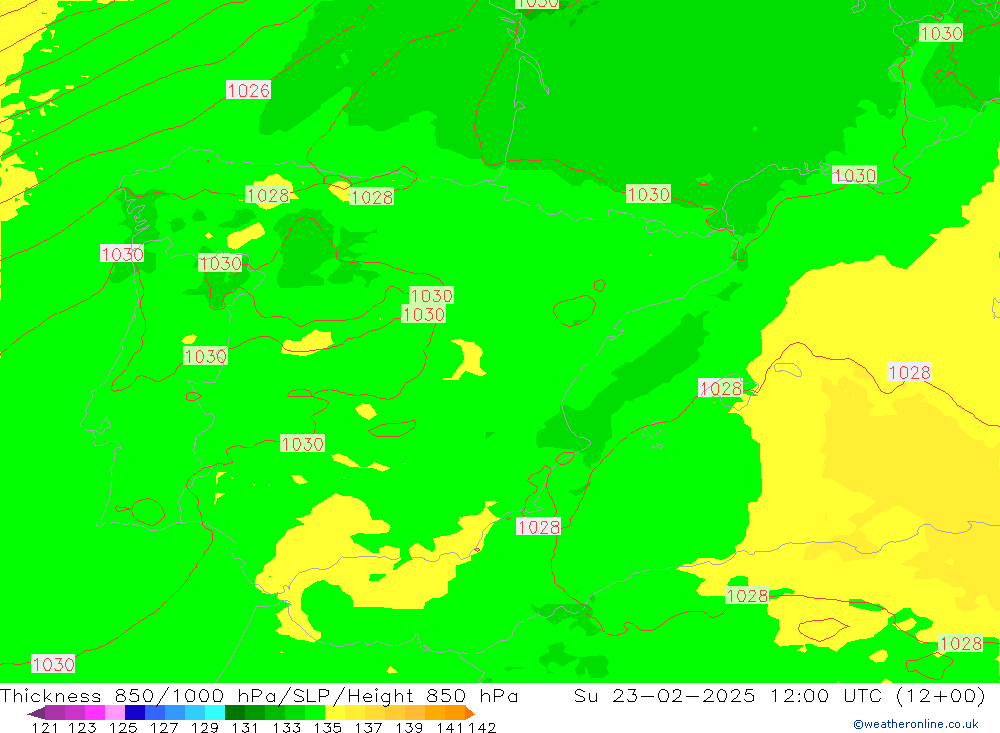Click the 1030 isobar label in bottom-left corner
Screen dimensions: 1000x733
(x=53, y=664)
